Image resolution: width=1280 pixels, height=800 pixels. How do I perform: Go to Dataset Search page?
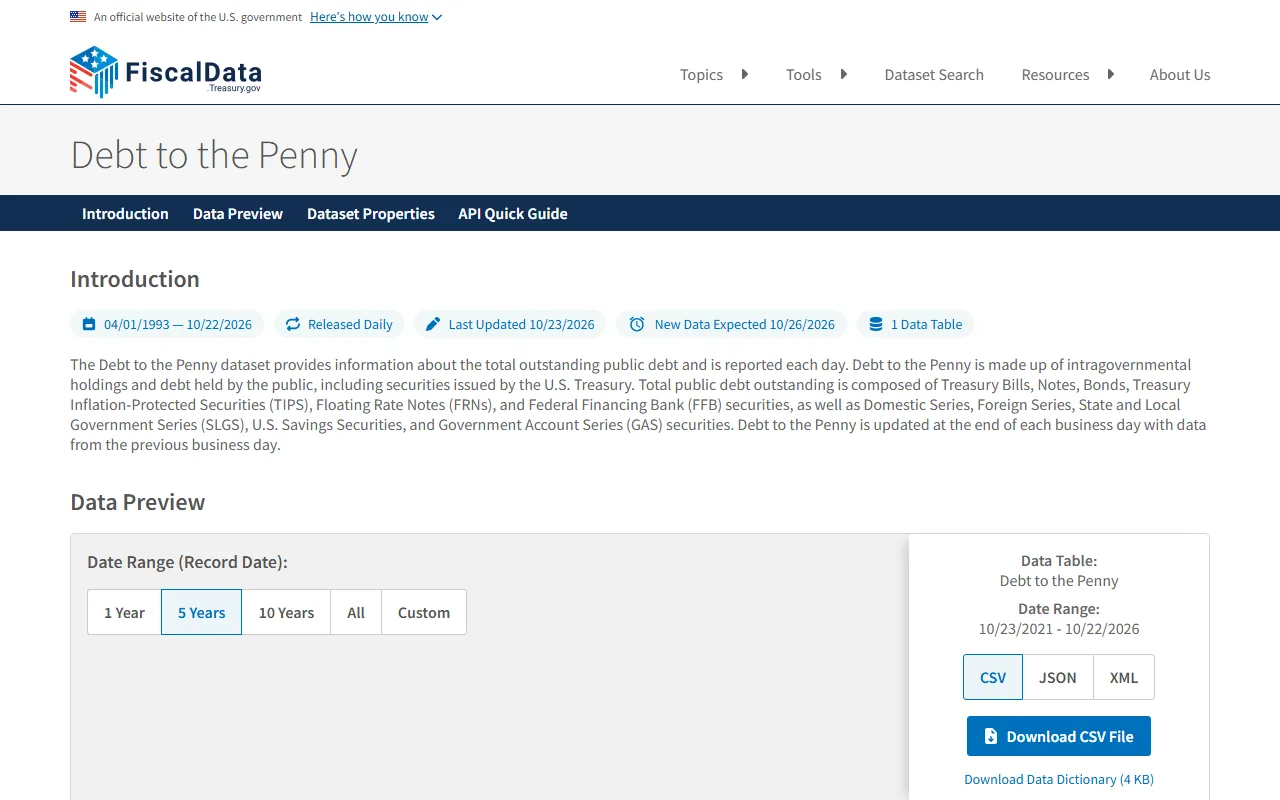coord(934,74)
